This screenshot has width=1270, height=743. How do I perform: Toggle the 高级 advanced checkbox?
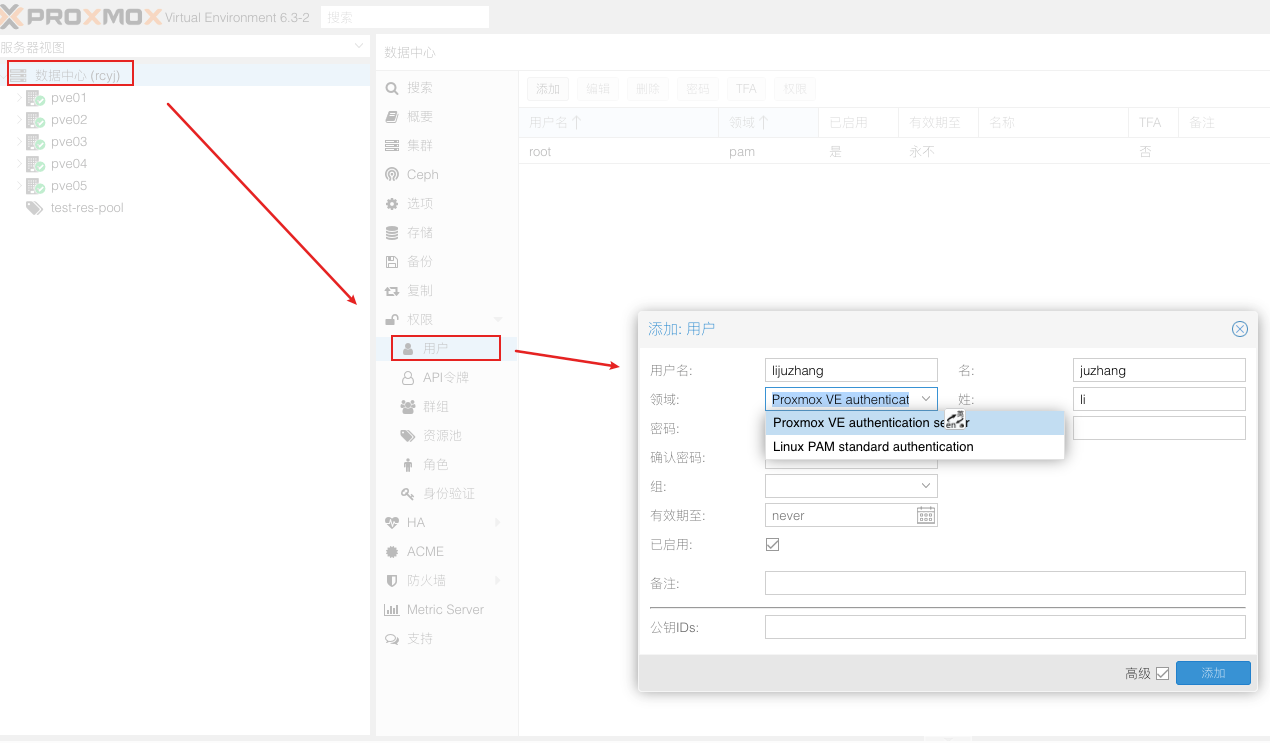pos(1162,674)
